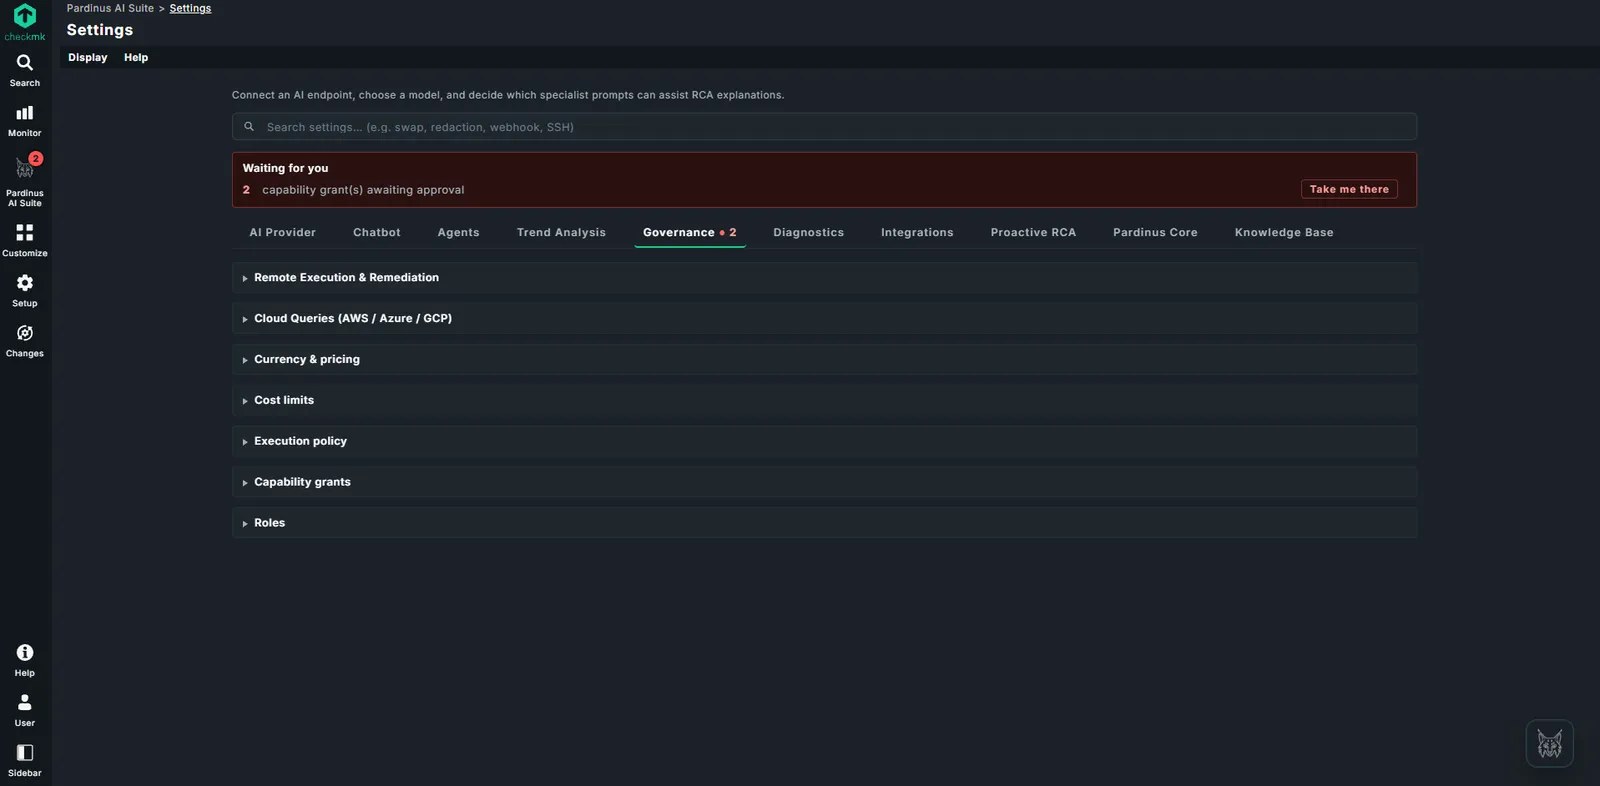Viewport: 1600px width, 786px height.
Task: Select the Governance tab
Action: tap(690, 232)
